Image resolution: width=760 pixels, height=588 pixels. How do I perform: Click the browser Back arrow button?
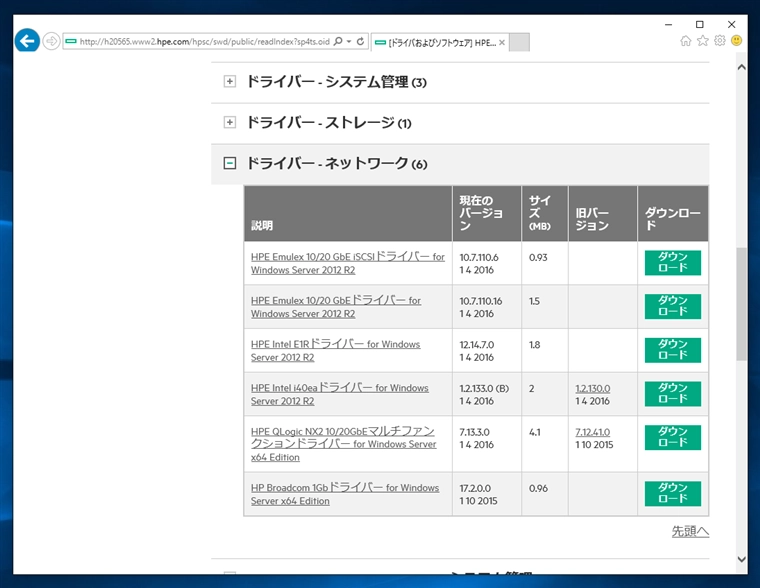tap(27, 41)
